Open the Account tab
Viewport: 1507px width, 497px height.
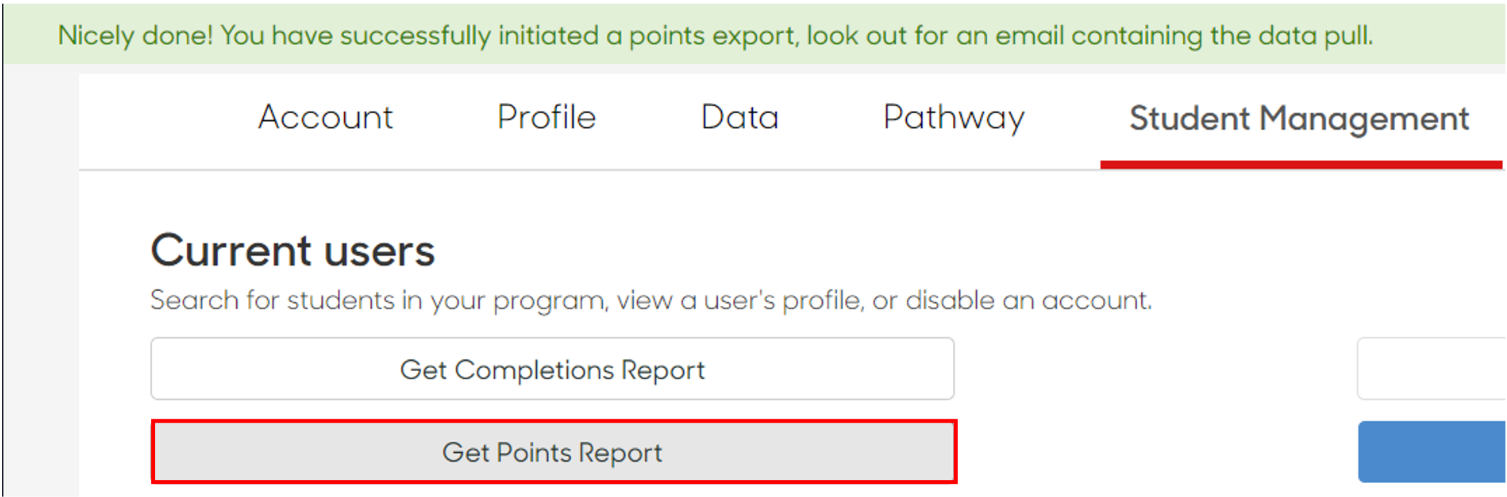point(325,118)
